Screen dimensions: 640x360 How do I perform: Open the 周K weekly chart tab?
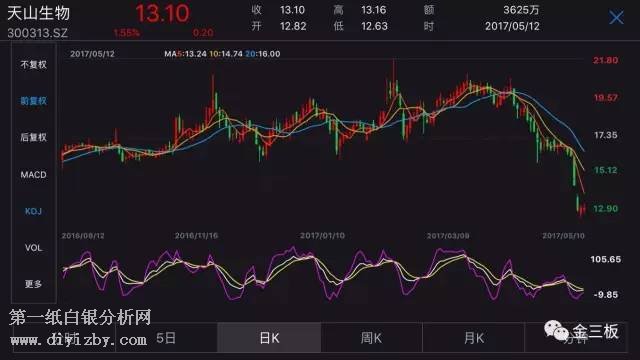tap(371, 338)
